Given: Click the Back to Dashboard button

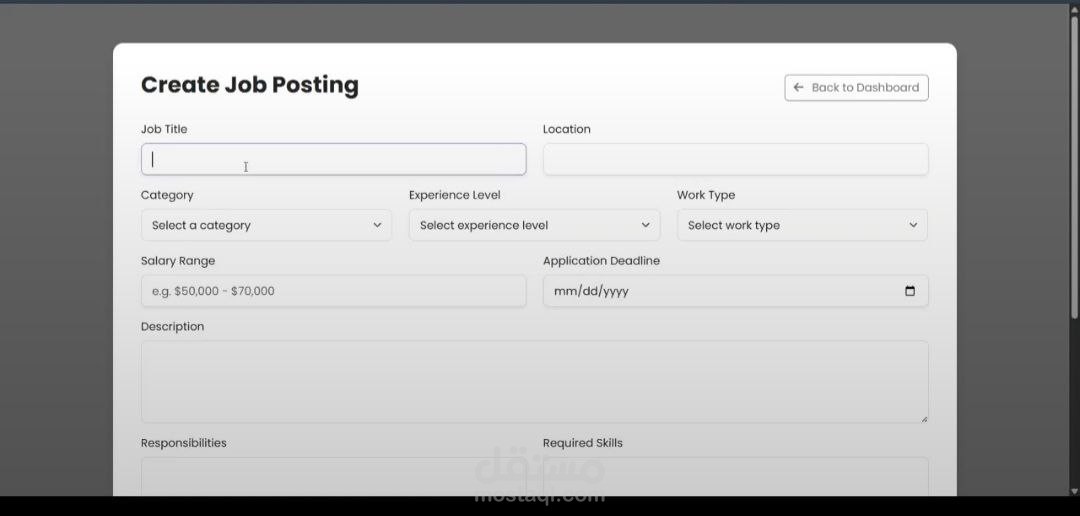Looking at the screenshot, I should (856, 88).
